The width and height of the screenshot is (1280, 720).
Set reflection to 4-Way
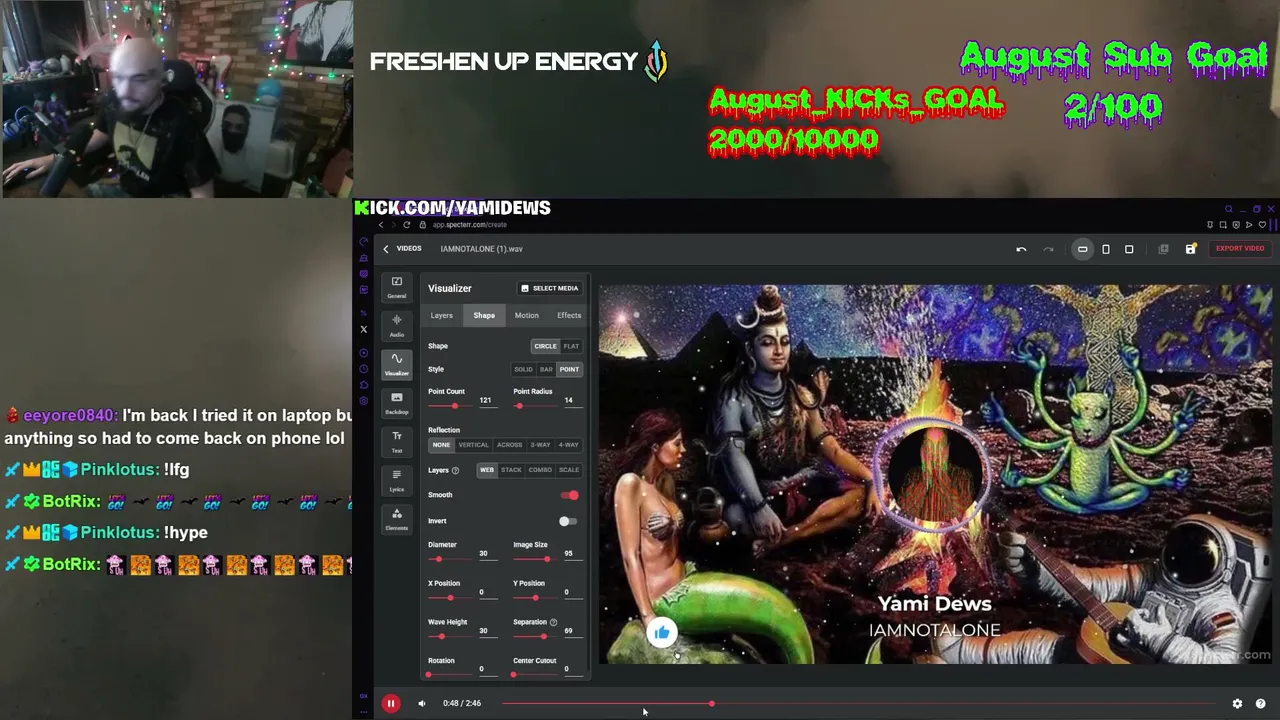[568, 445]
